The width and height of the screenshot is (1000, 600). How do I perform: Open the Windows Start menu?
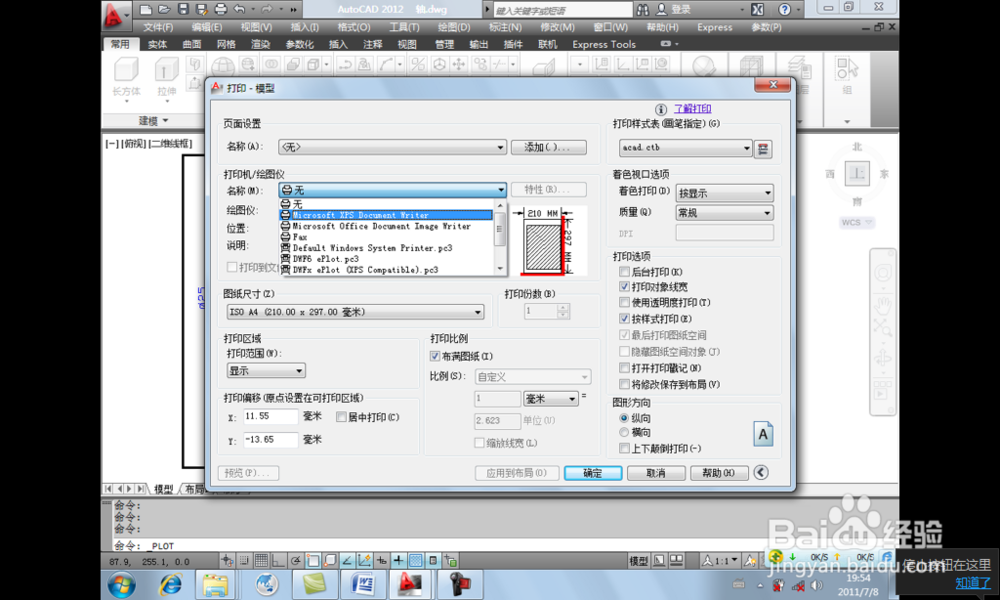pyautogui.click(x=121, y=584)
